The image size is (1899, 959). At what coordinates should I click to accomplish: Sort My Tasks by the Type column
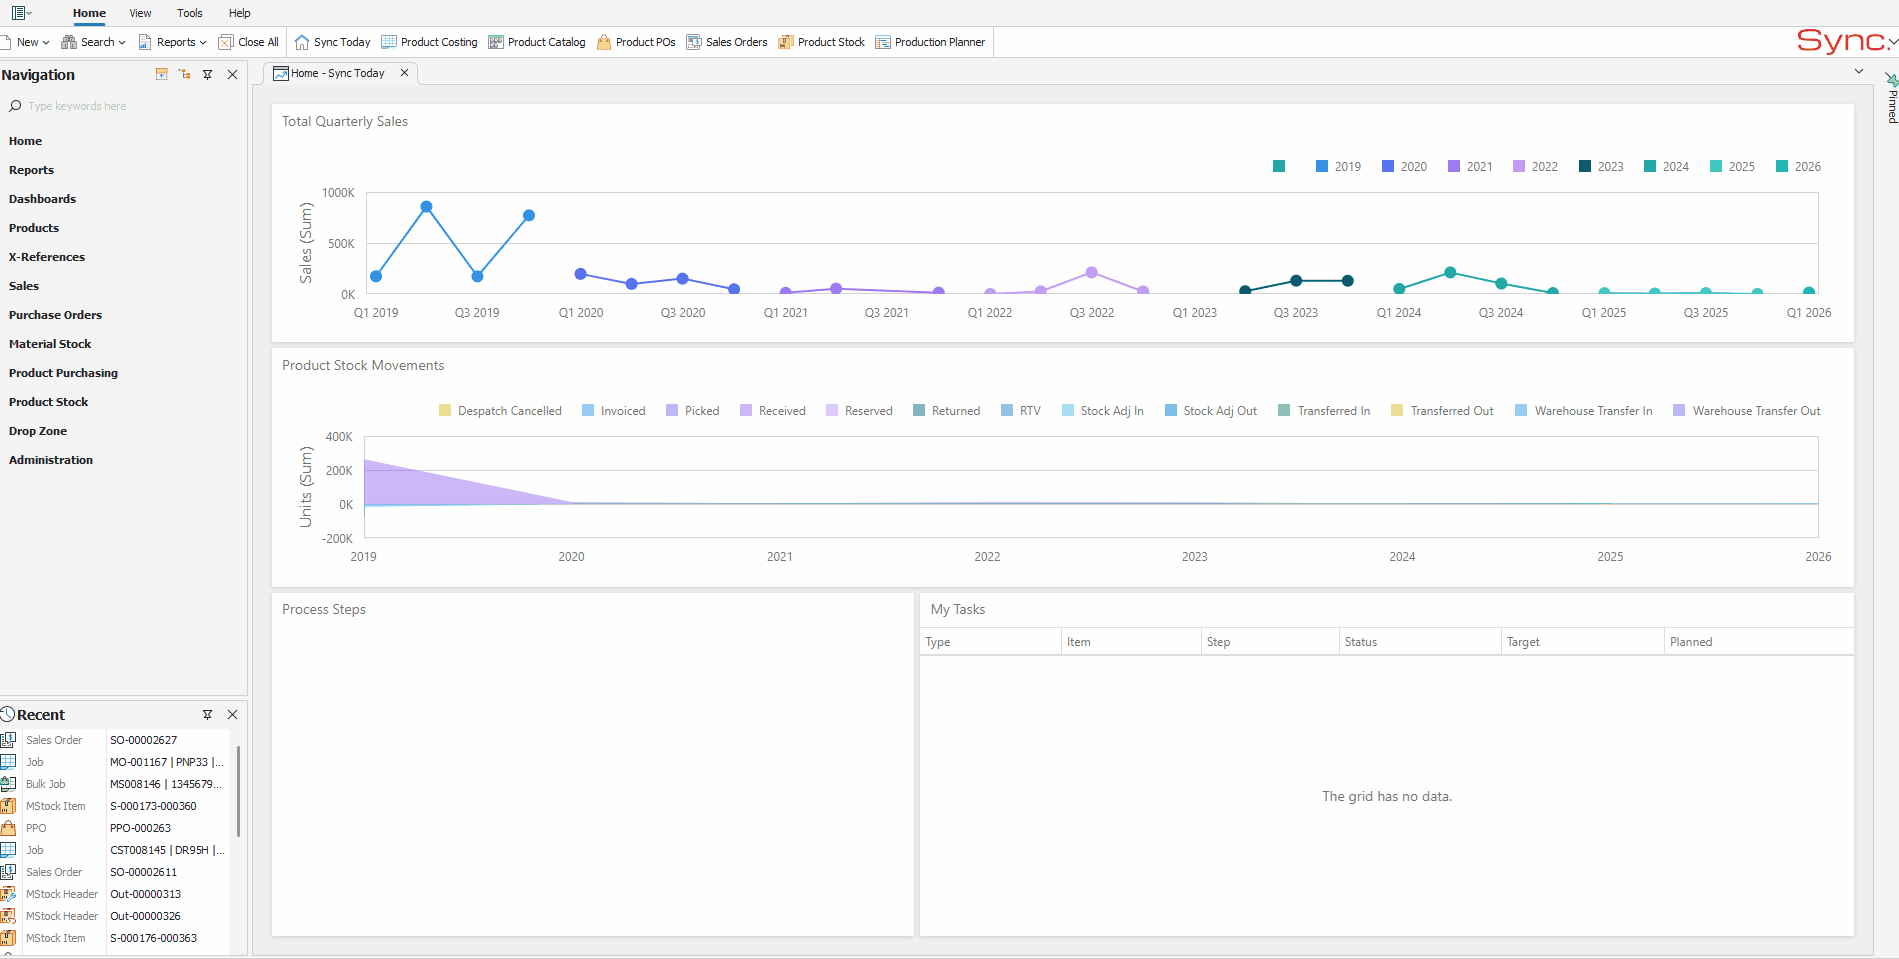pyautogui.click(x=990, y=642)
